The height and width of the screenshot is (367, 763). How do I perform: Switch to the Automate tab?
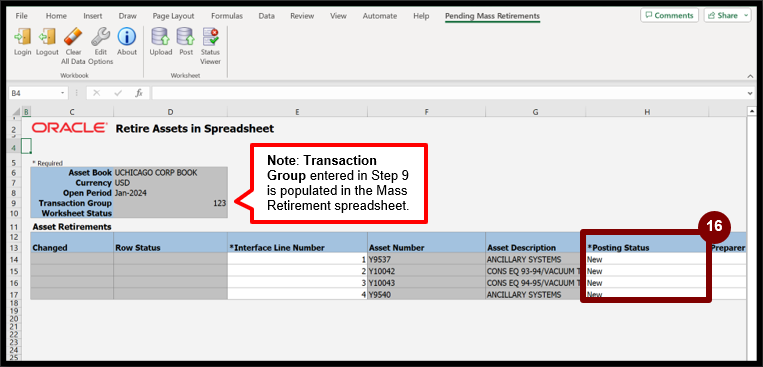click(380, 16)
